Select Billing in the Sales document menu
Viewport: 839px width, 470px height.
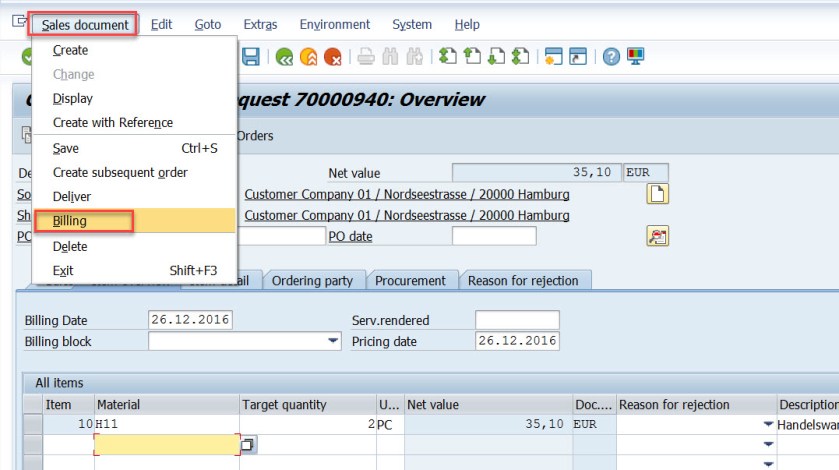click(x=135, y=221)
